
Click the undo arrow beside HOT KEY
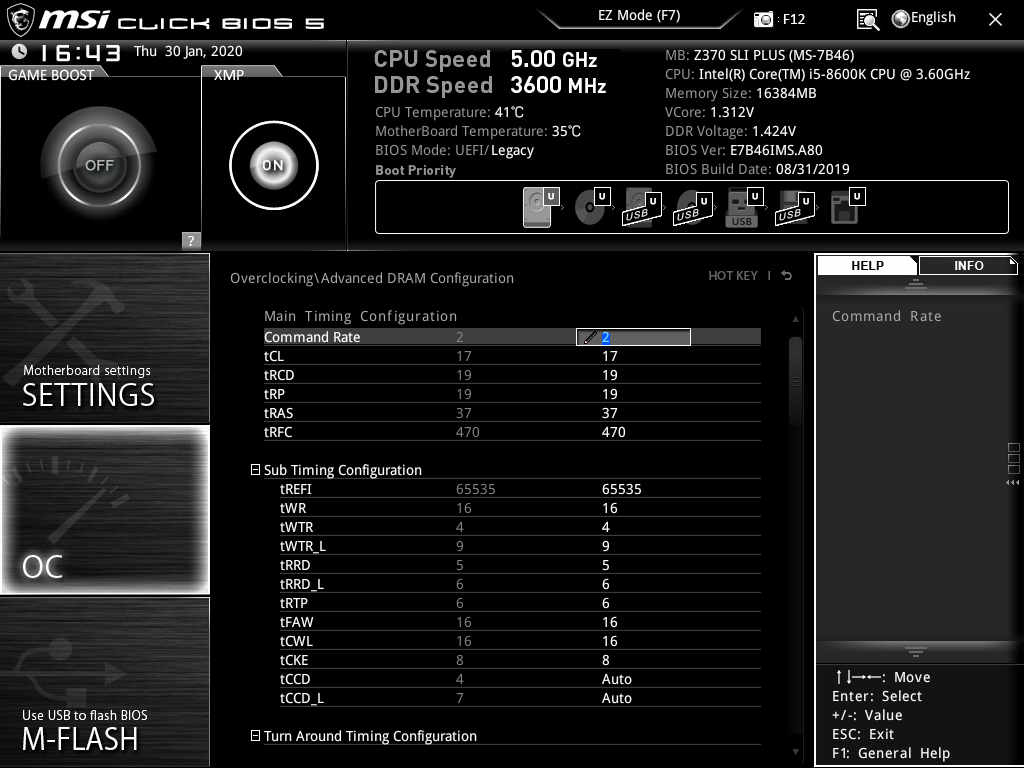pos(785,276)
